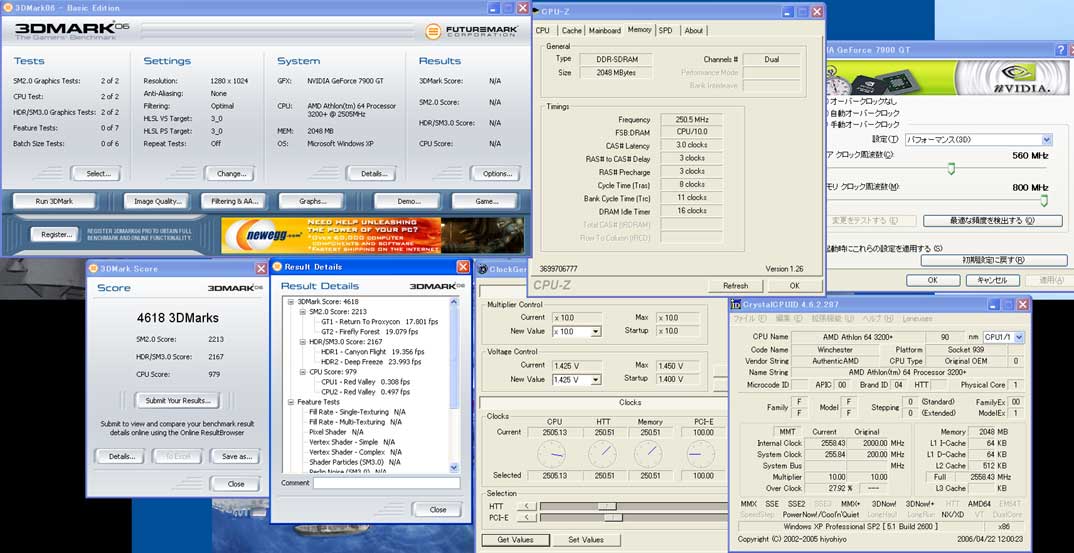Click Set Values in ClockGen
This screenshot has width=1074, height=553.
[586, 540]
